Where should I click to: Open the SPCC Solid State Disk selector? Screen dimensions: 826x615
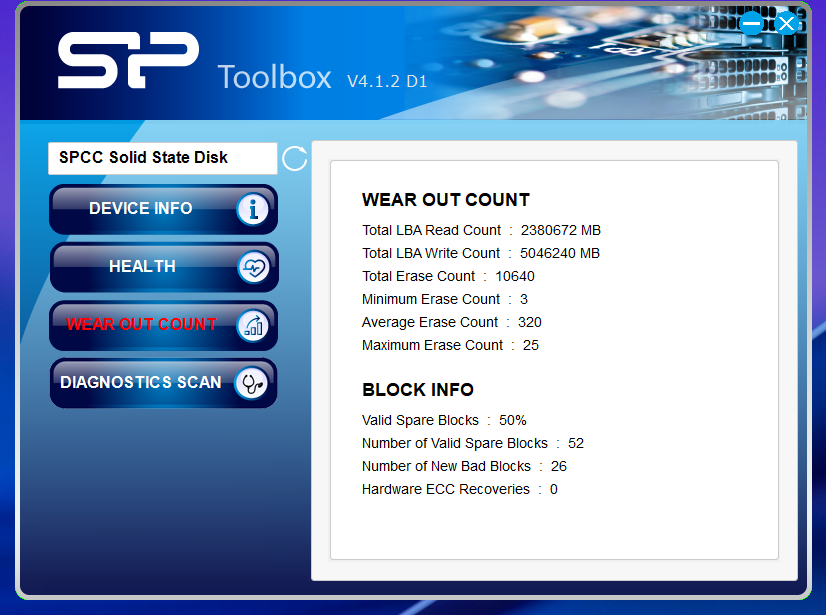point(162,158)
